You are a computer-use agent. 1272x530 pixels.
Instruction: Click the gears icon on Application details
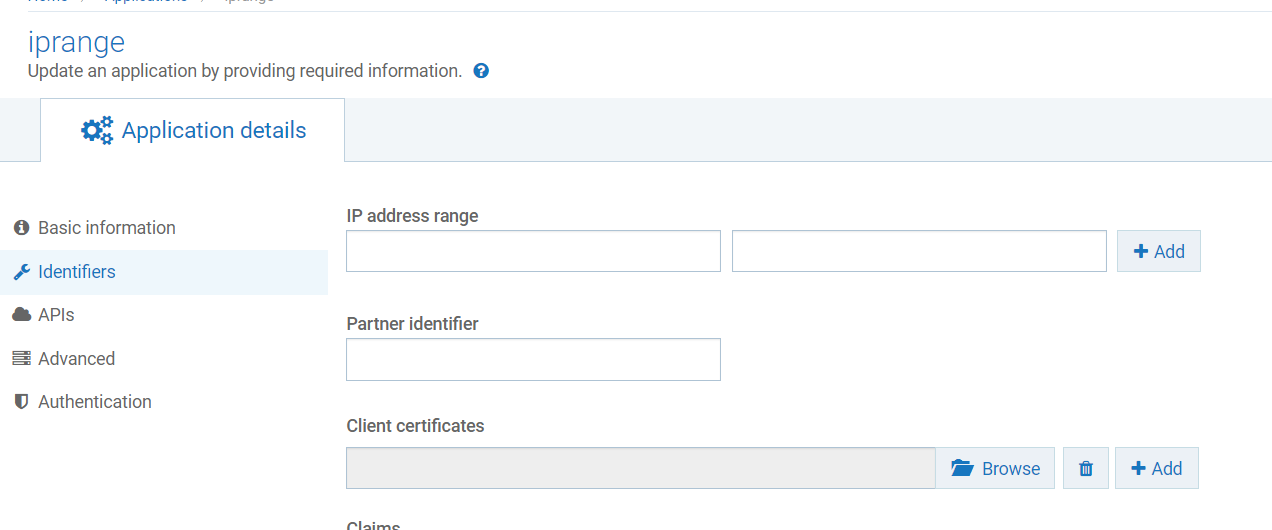click(97, 131)
